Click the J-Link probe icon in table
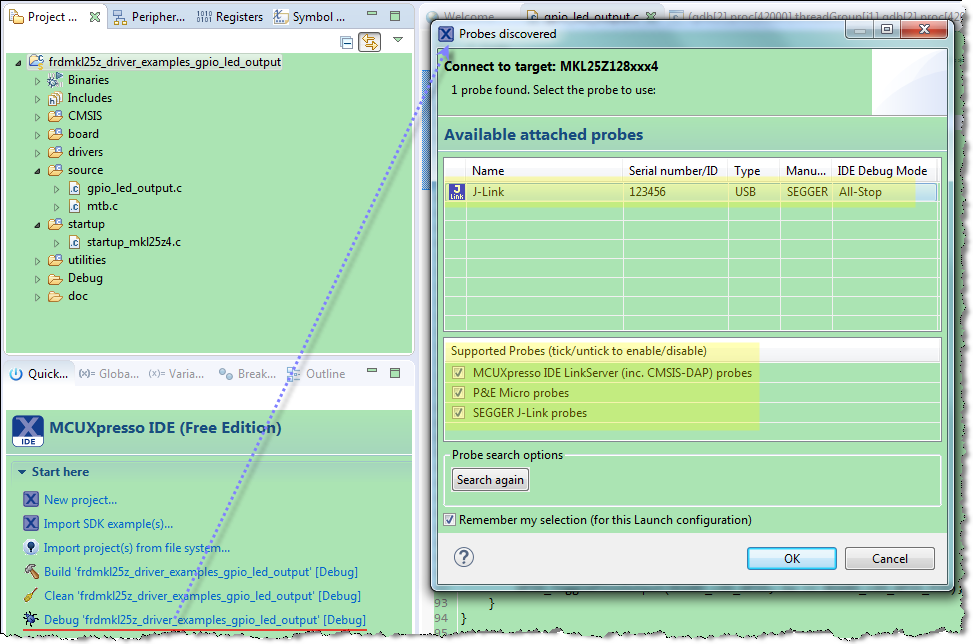The height and width of the screenshot is (644, 973). pos(457,192)
